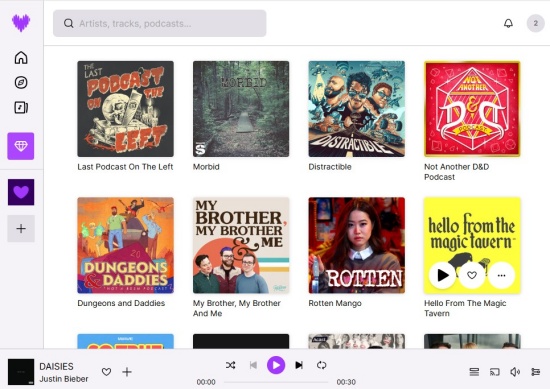Open the Morbid podcast cover
The height and width of the screenshot is (389, 550).
pyautogui.click(x=241, y=109)
